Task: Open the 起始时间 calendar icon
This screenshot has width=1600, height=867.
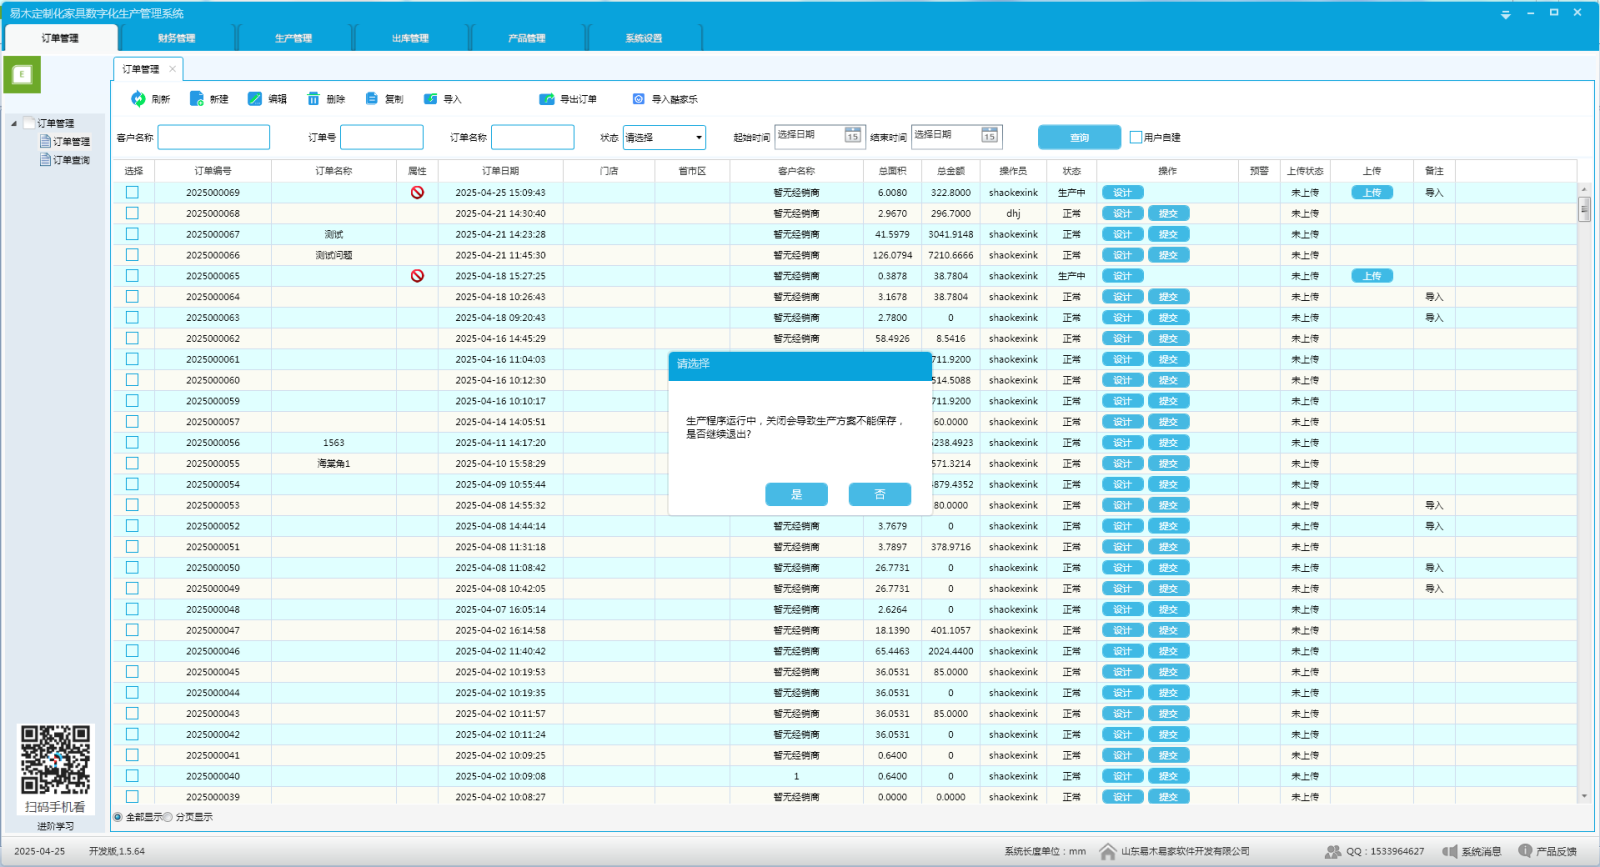Action: [x=853, y=135]
